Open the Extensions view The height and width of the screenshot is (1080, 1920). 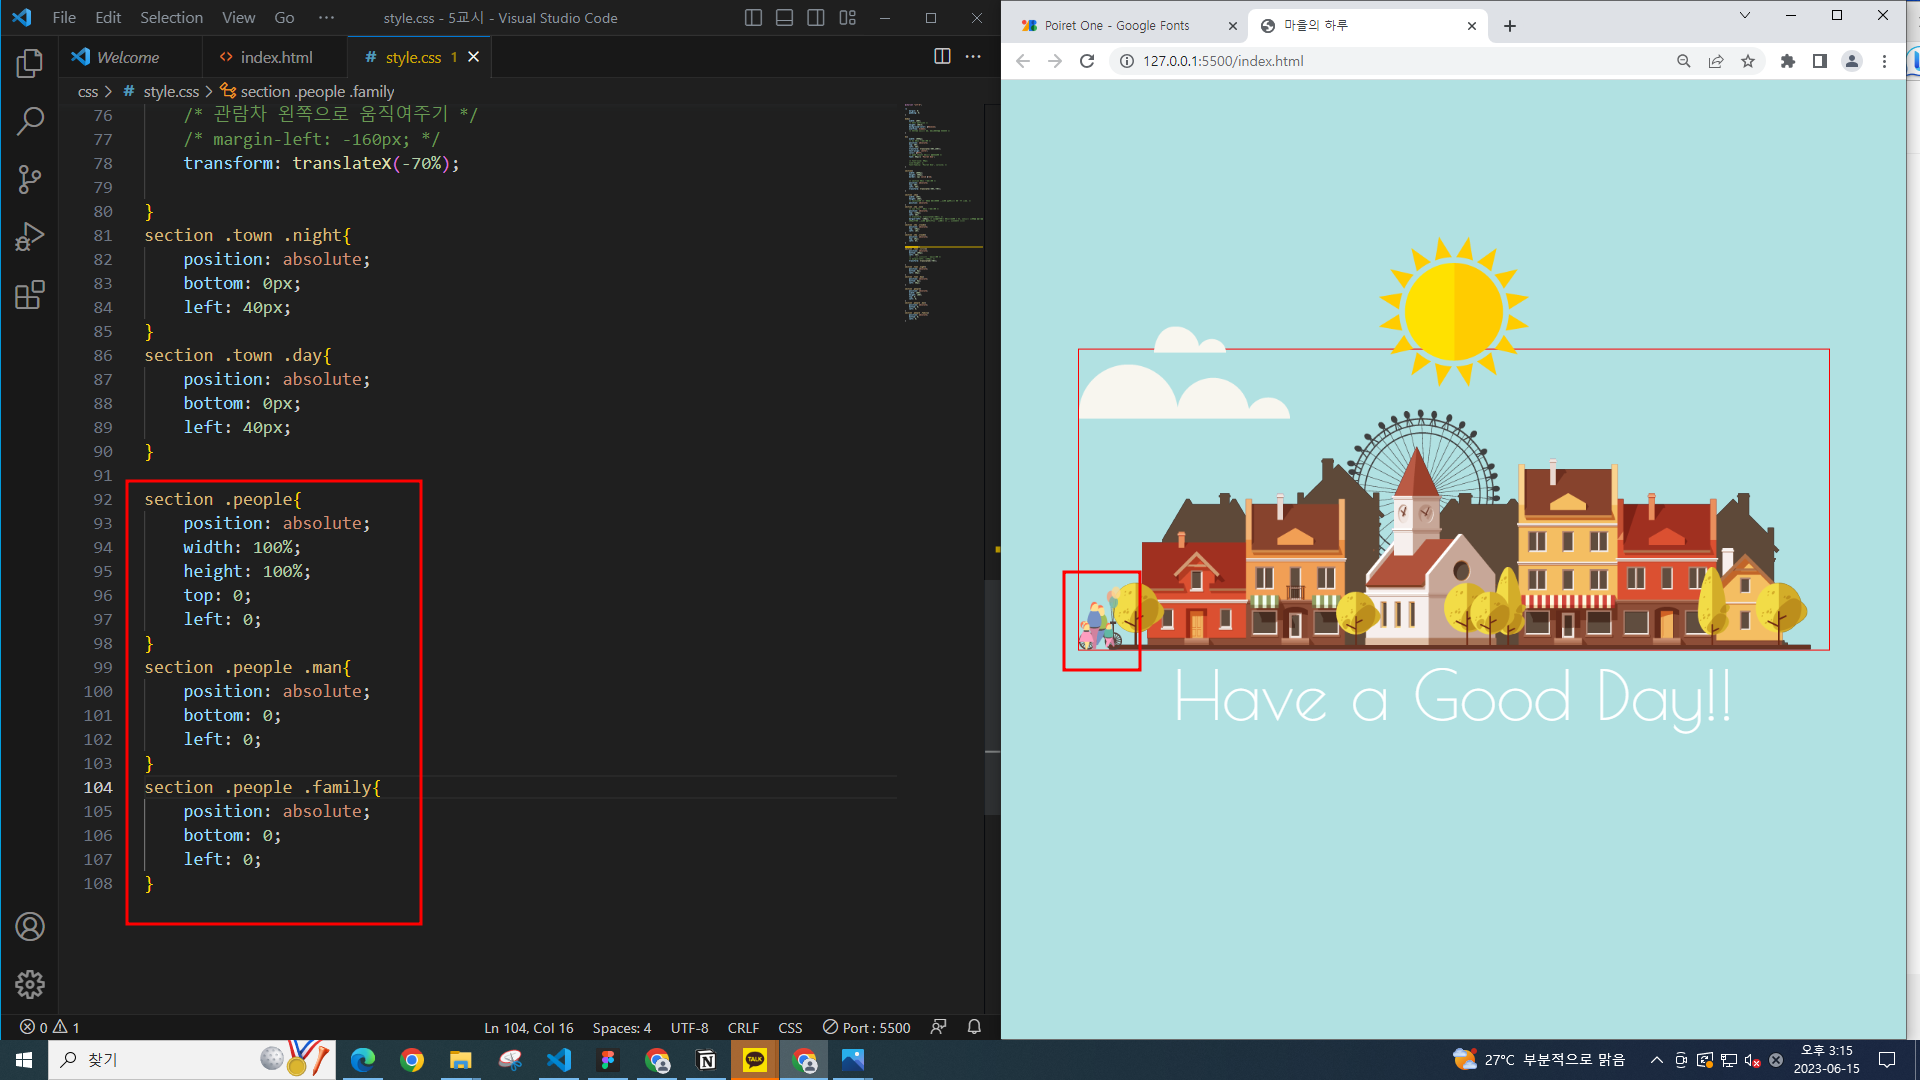(x=30, y=295)
